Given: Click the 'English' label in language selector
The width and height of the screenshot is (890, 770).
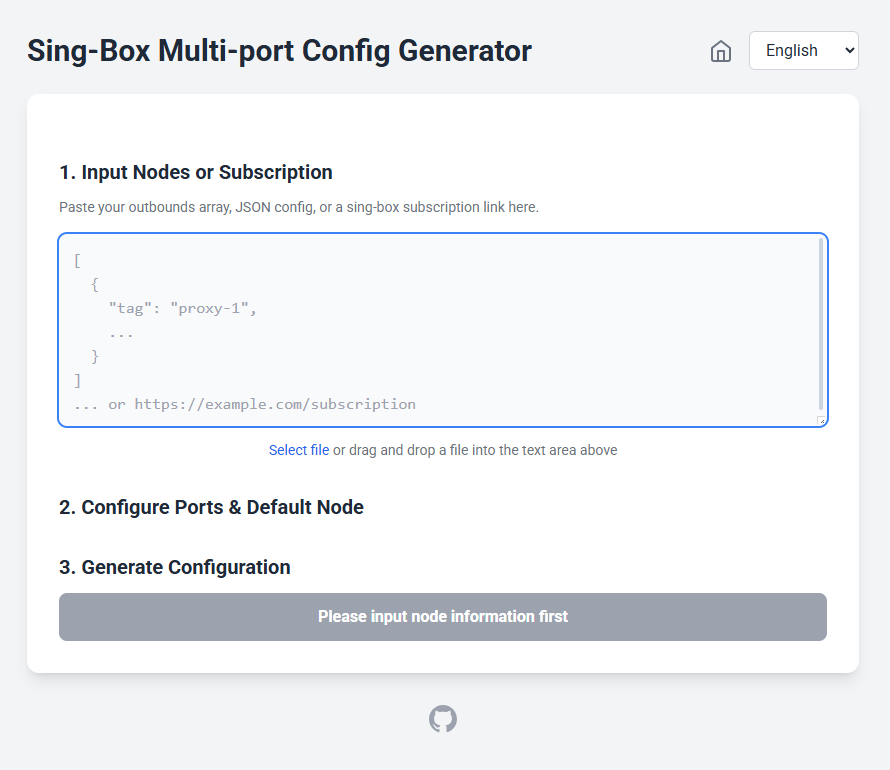Looking at the screenshot, I should pos(792,50).
